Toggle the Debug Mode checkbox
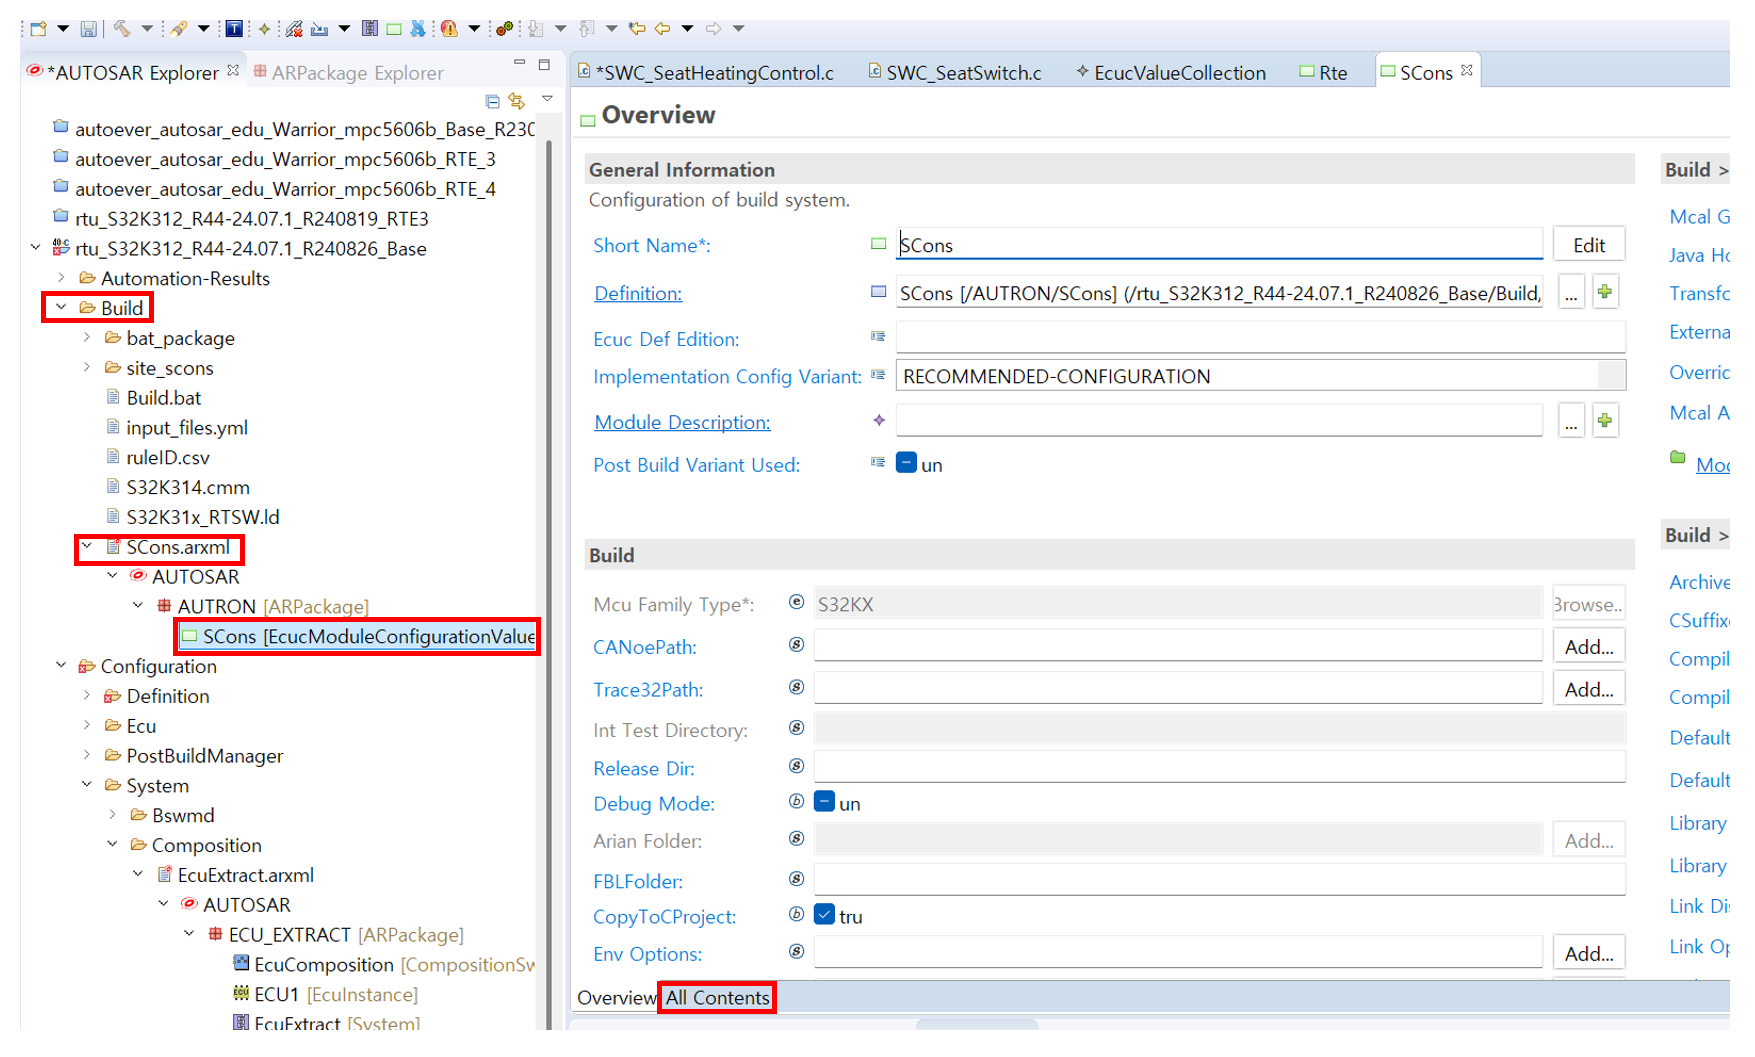Viewport: 1755px width, 1057px height. 825,803
